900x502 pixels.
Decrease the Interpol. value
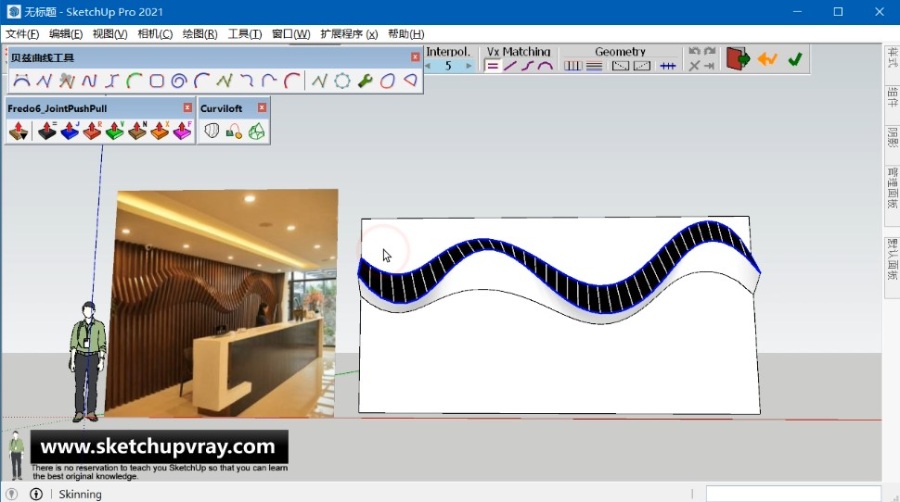click(428, 66)
